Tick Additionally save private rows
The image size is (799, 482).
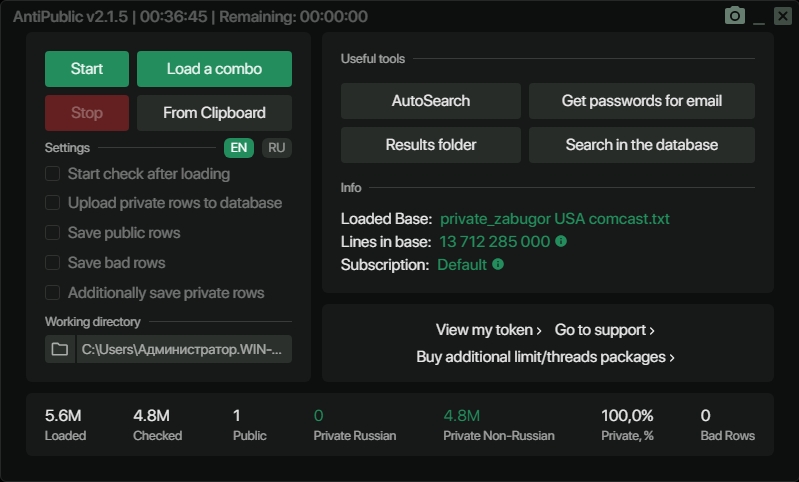point(52,292)
